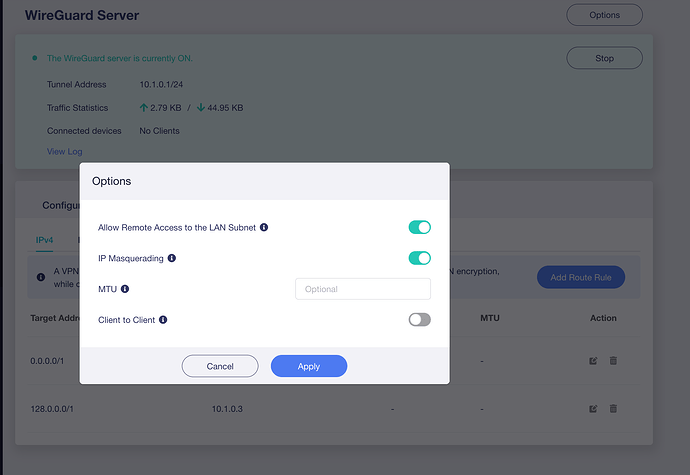This screenshot has height=475, width=690.
Task: Focus the MTU optional input field
Action: 363,289
